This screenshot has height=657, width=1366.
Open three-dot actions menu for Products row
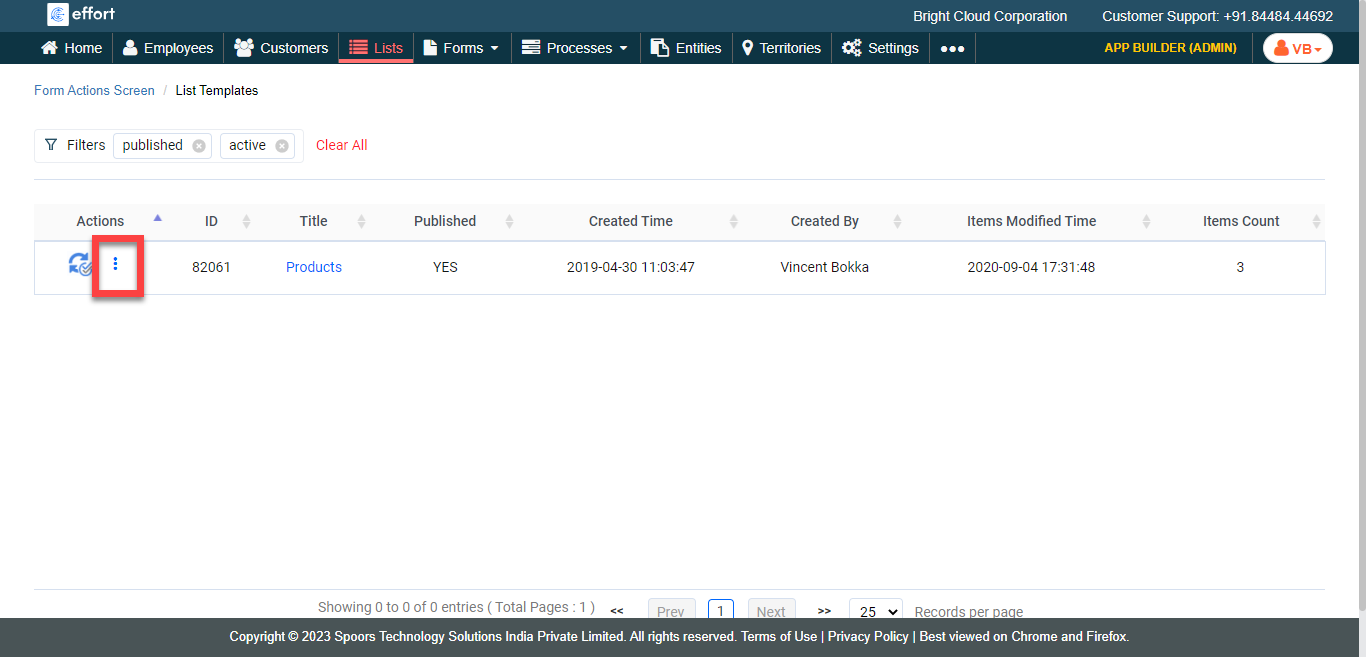pyautogui.click(x=116, y=264)
